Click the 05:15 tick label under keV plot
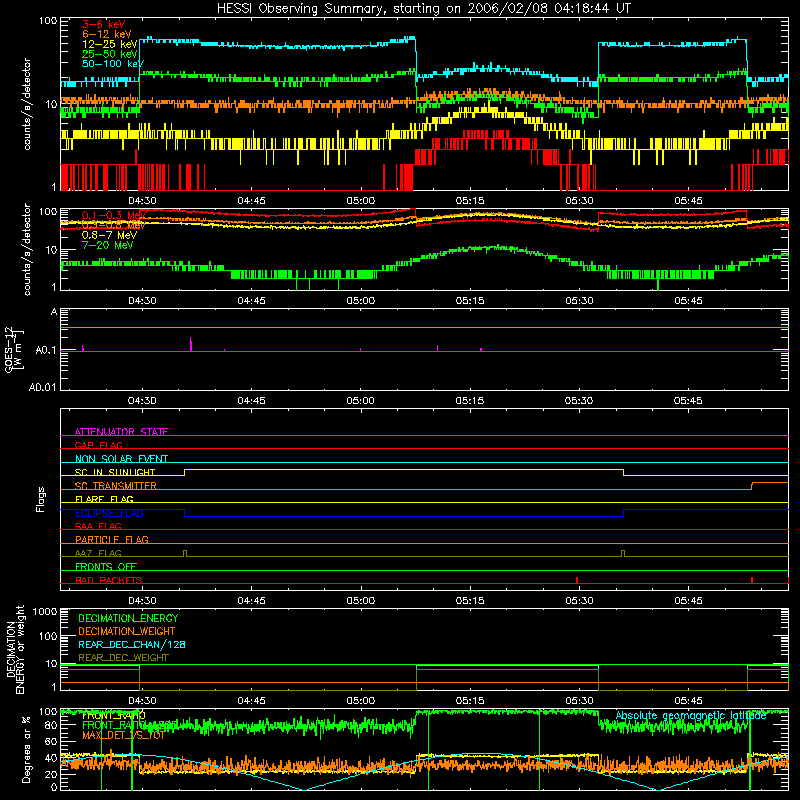Image resolution: width=800 pixels, height=800 pixels. tap(470, 201)
